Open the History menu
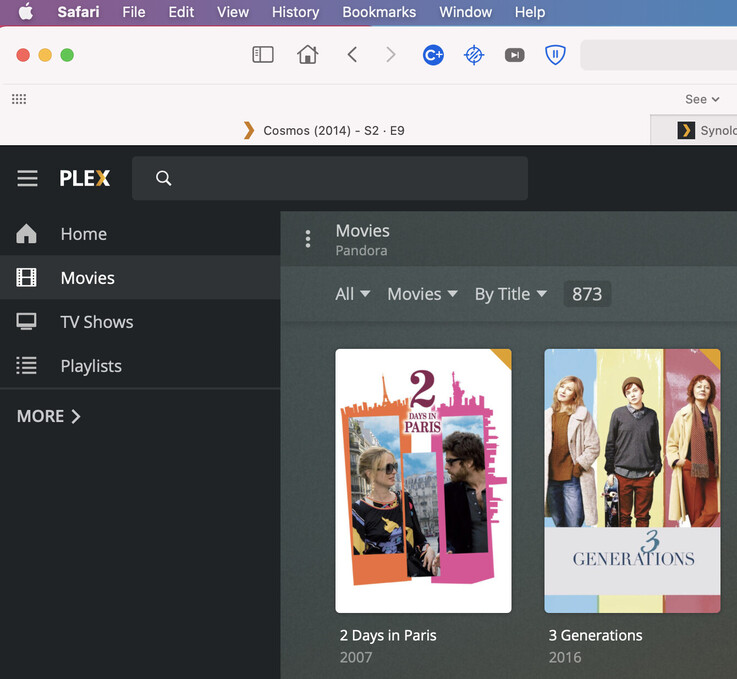The image size is (737, 679). [295, 12]
